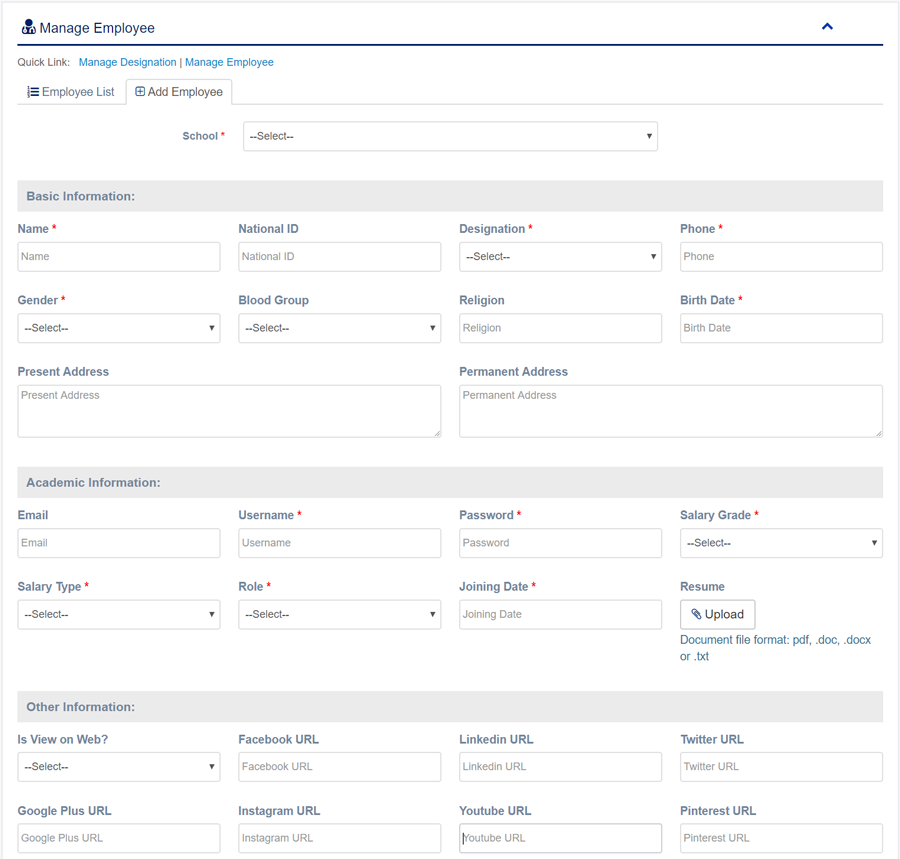Expand the Salary Type dropdown
900x859 pixels.
point(118,614)
